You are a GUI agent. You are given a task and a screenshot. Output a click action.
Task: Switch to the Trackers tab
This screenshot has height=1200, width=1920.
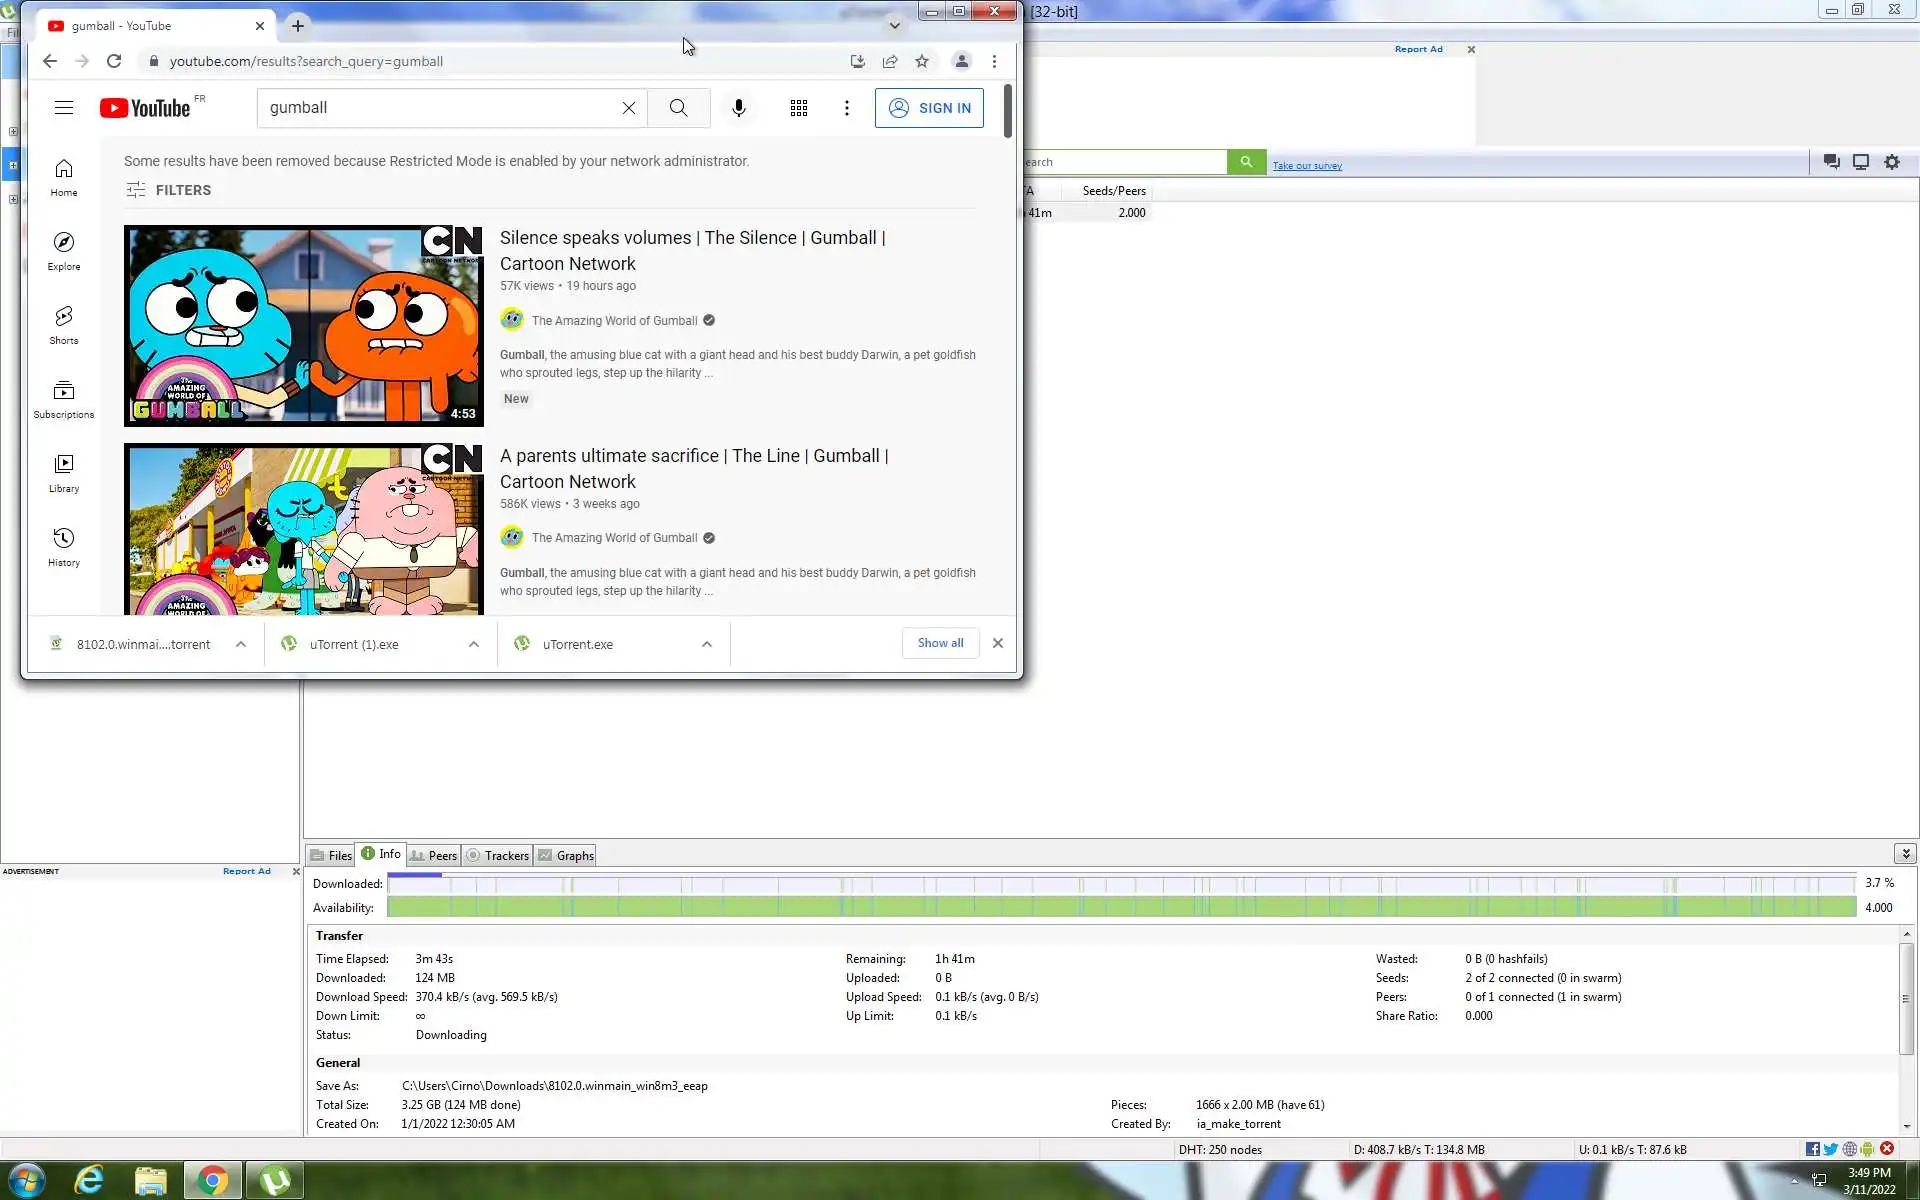pos(498,855)
